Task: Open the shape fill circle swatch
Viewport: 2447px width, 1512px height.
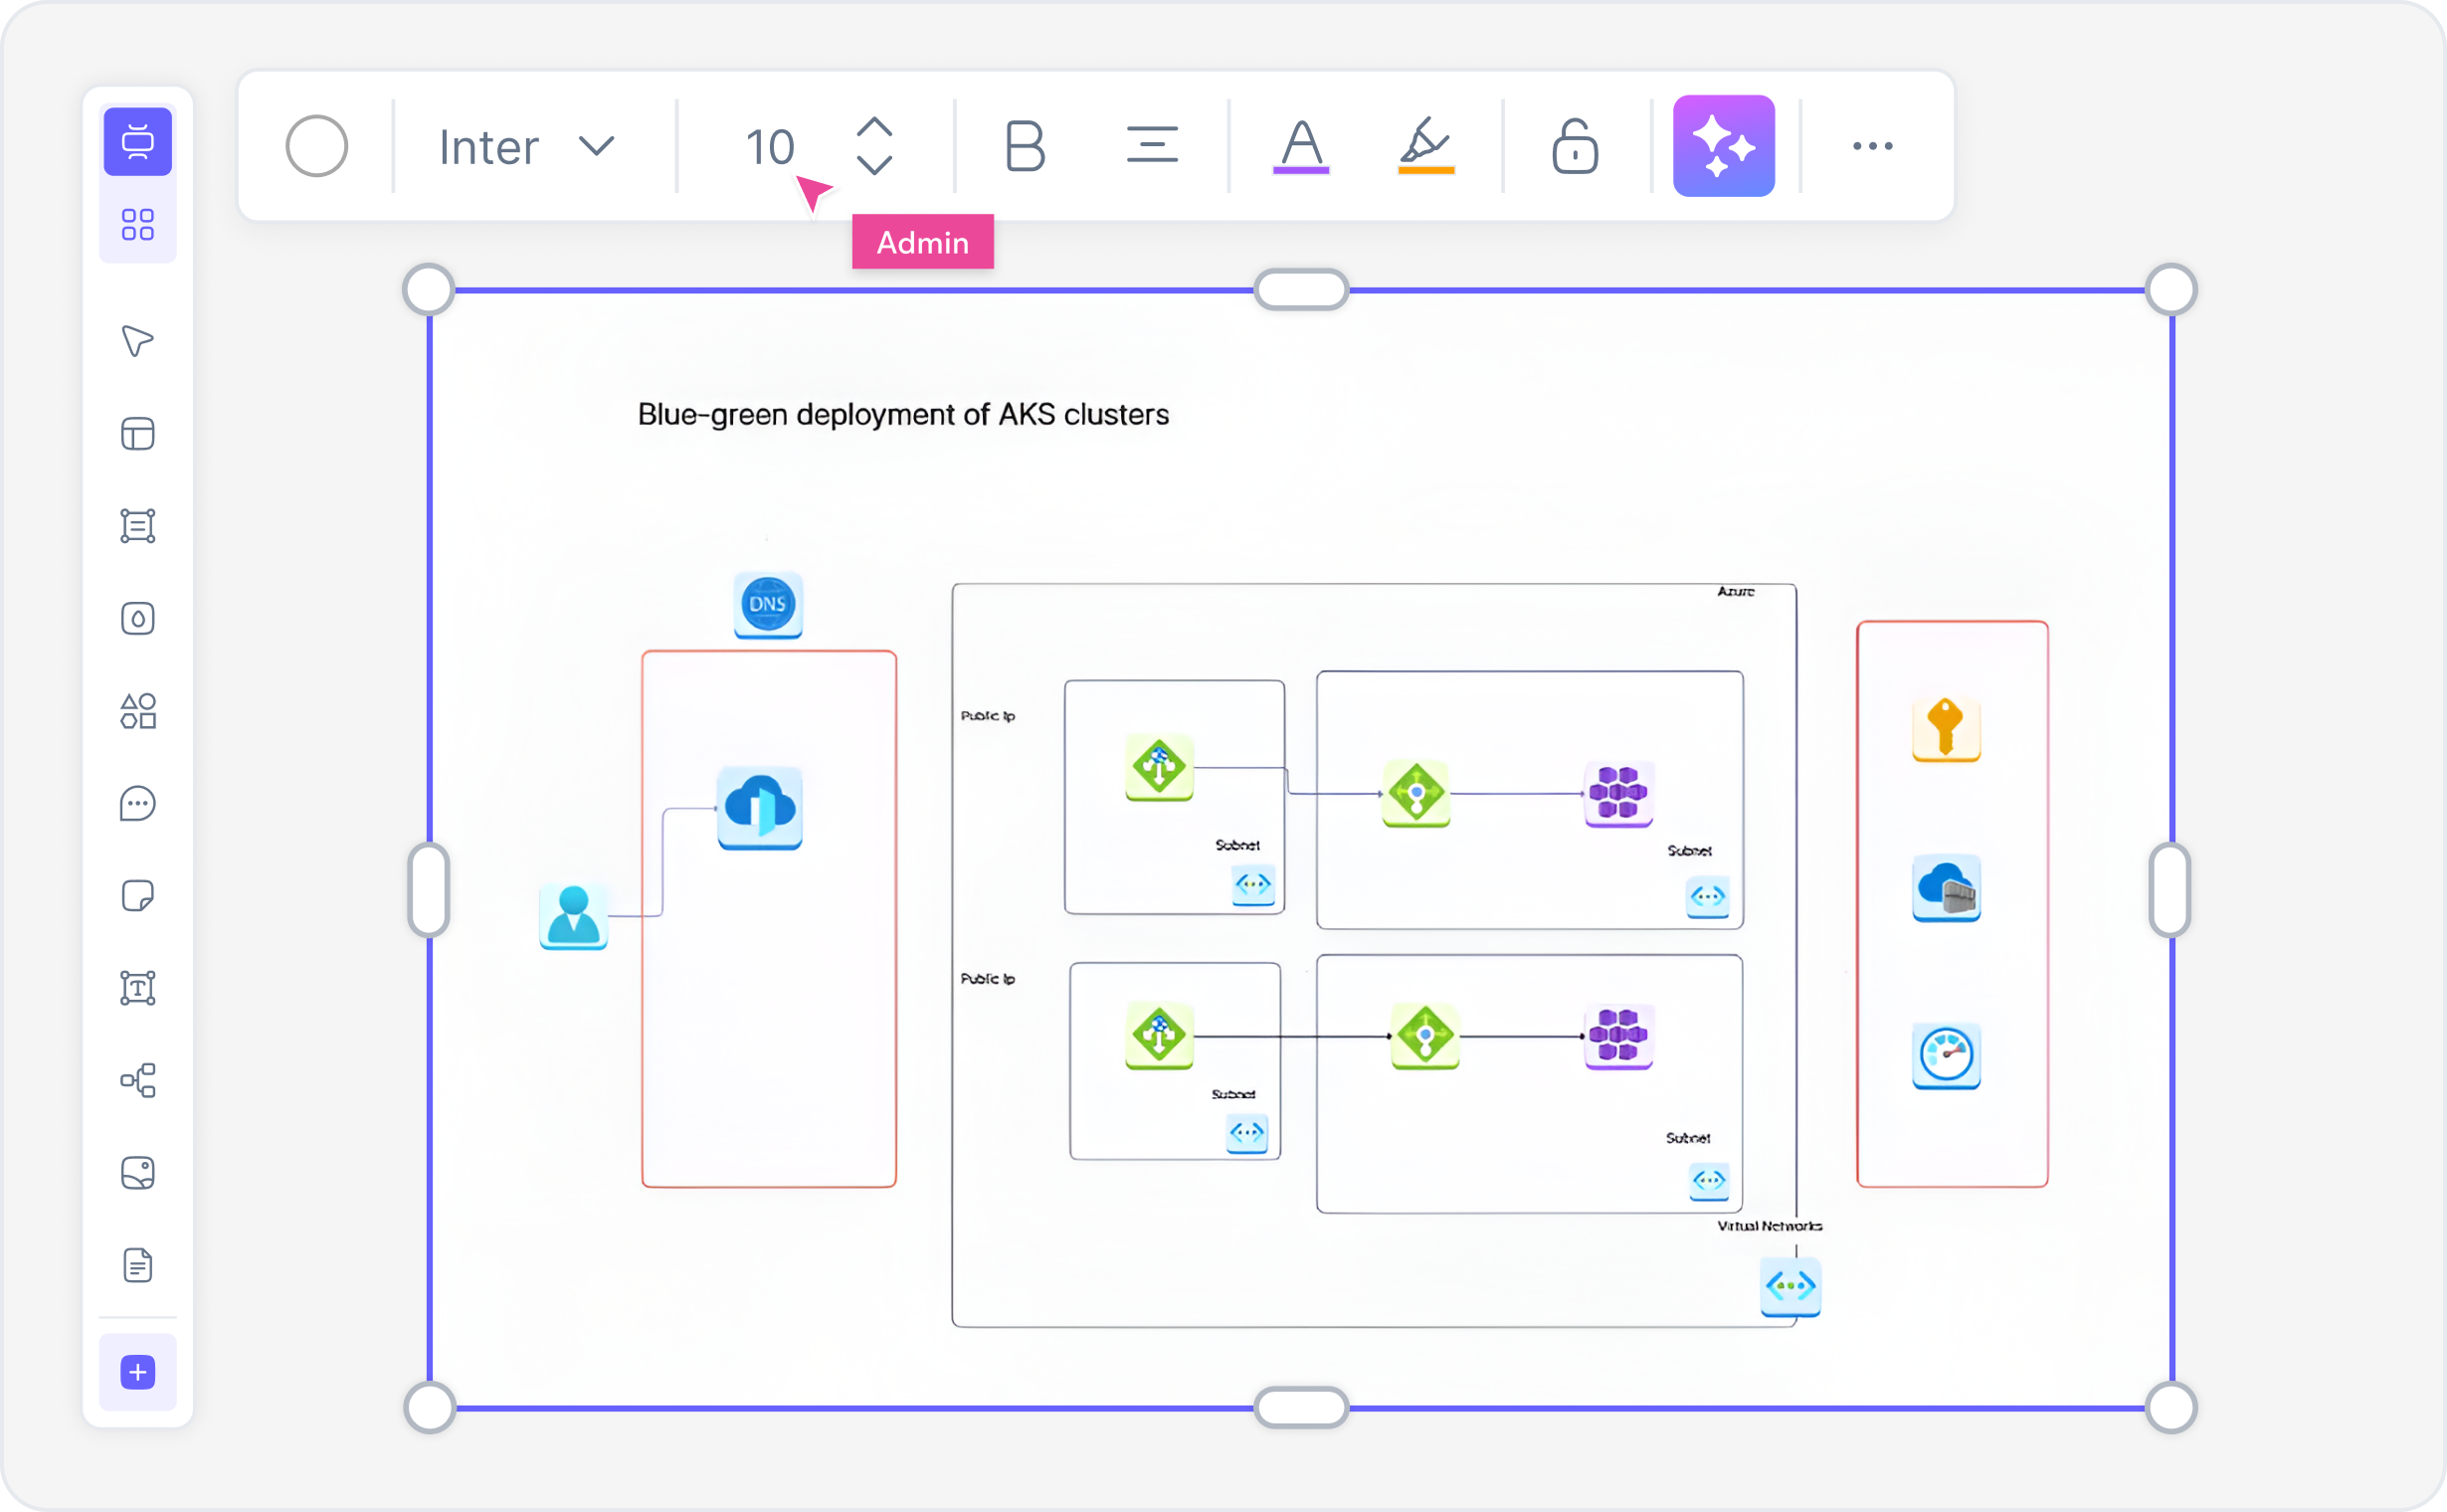Action: (317, 147)
